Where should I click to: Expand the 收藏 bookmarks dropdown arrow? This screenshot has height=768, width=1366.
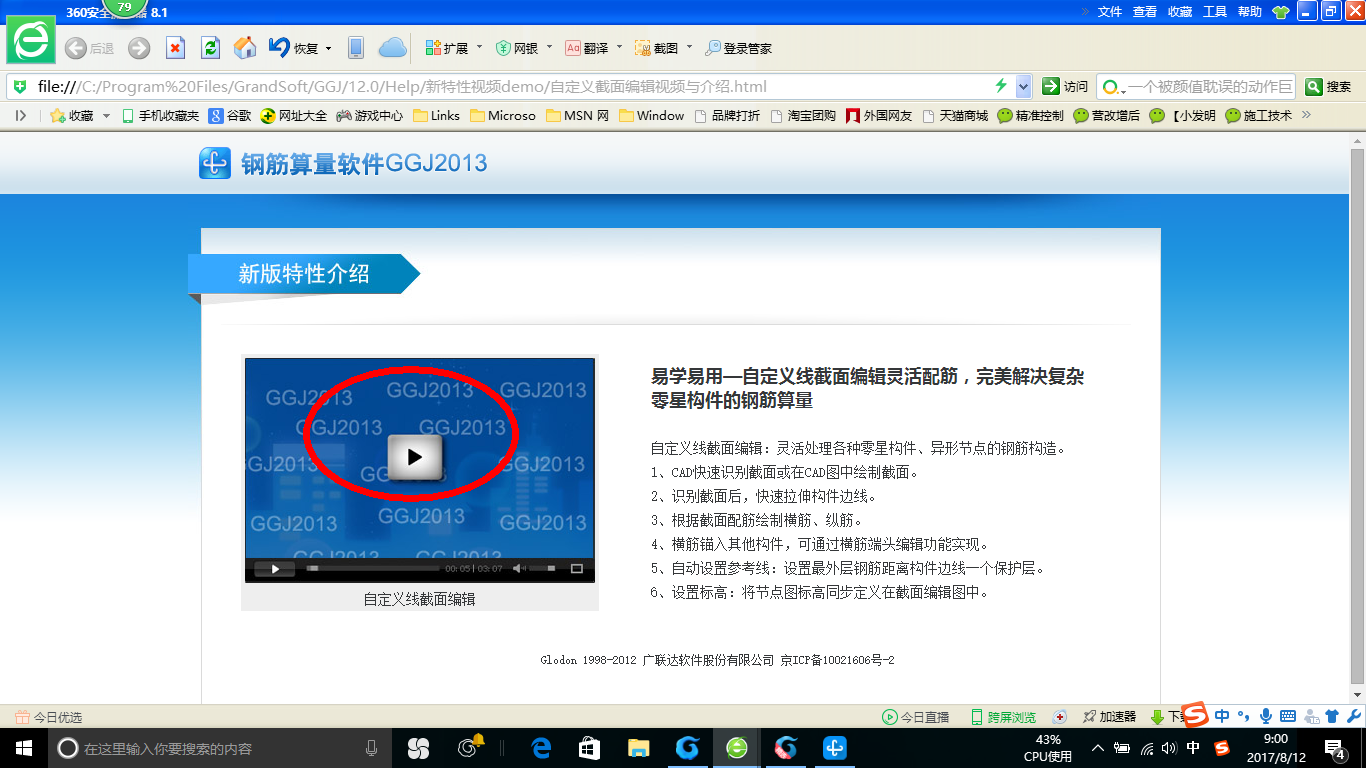[106, 116]
